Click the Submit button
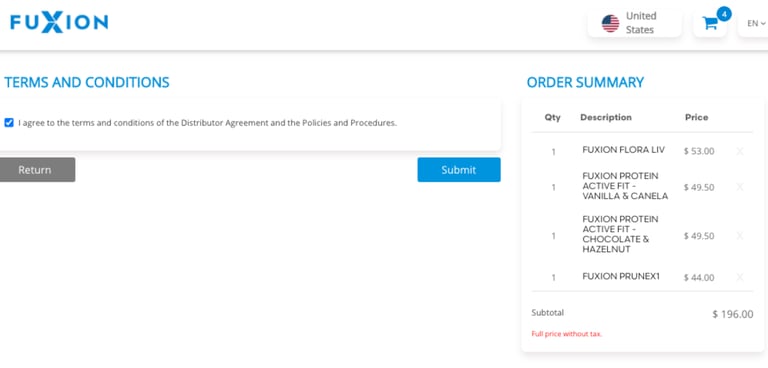 pyautogui.click(x=459, y=170)
